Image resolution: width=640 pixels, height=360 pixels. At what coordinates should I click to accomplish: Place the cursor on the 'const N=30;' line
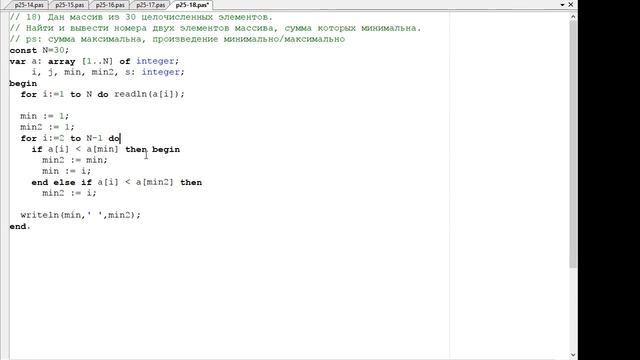pyautogui.click(x=39, y=50)
